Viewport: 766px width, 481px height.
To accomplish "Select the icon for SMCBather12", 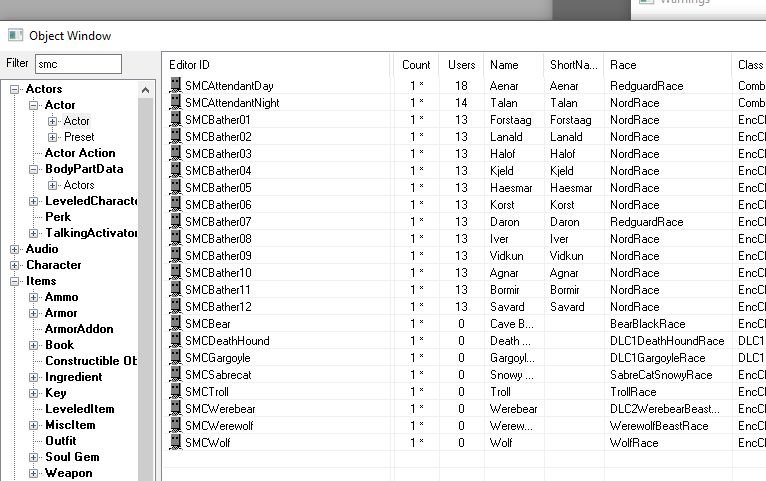I will [x=175, y=306].
